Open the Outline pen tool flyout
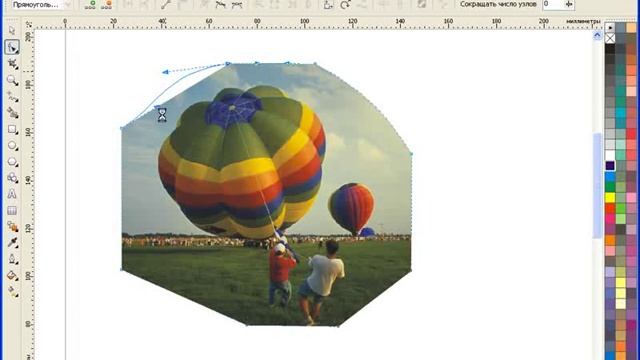The height and width of the screenshot is (360, 640). coord(12,259)
